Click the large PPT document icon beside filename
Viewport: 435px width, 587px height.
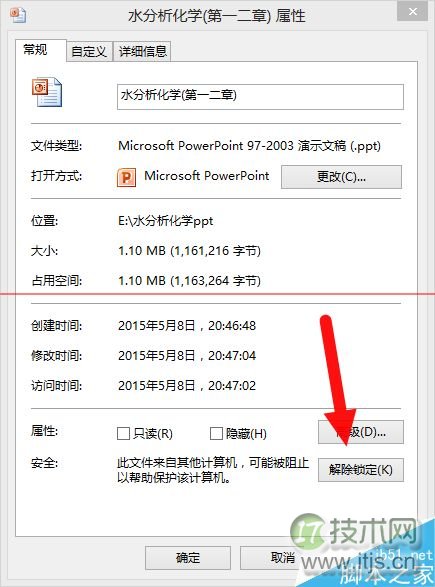47,92
